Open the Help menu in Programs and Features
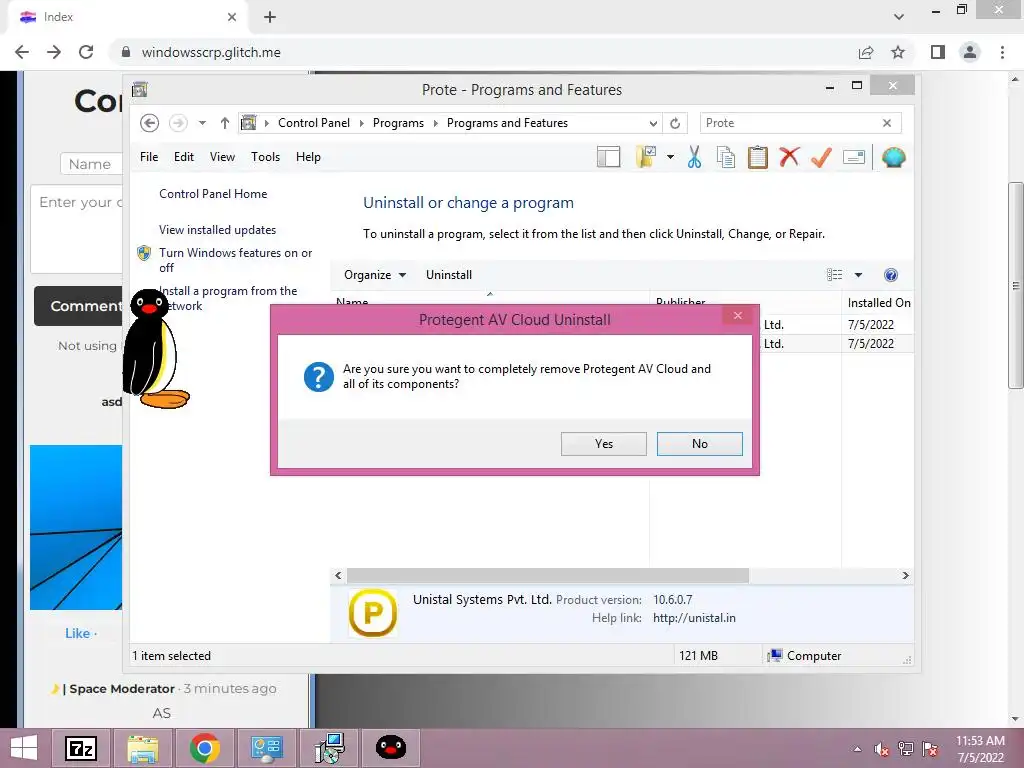 coord(308,157)
